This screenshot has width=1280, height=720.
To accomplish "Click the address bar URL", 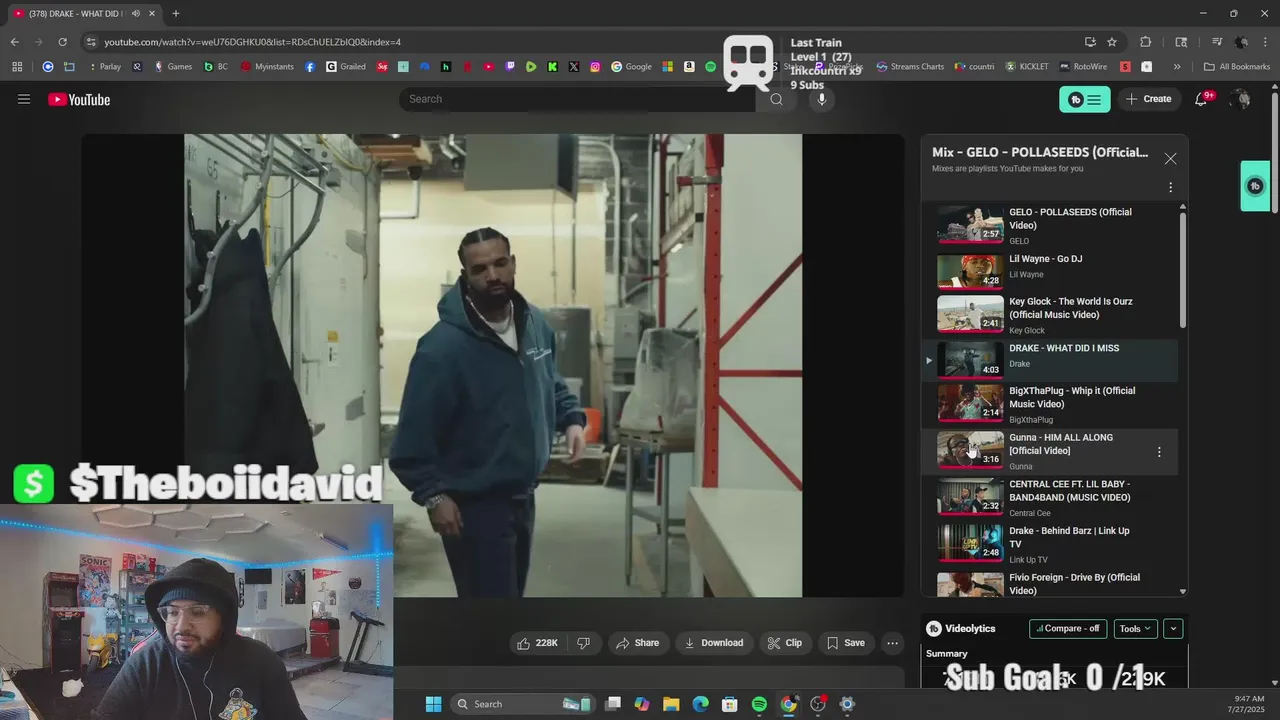I will (x=253, y=42).
